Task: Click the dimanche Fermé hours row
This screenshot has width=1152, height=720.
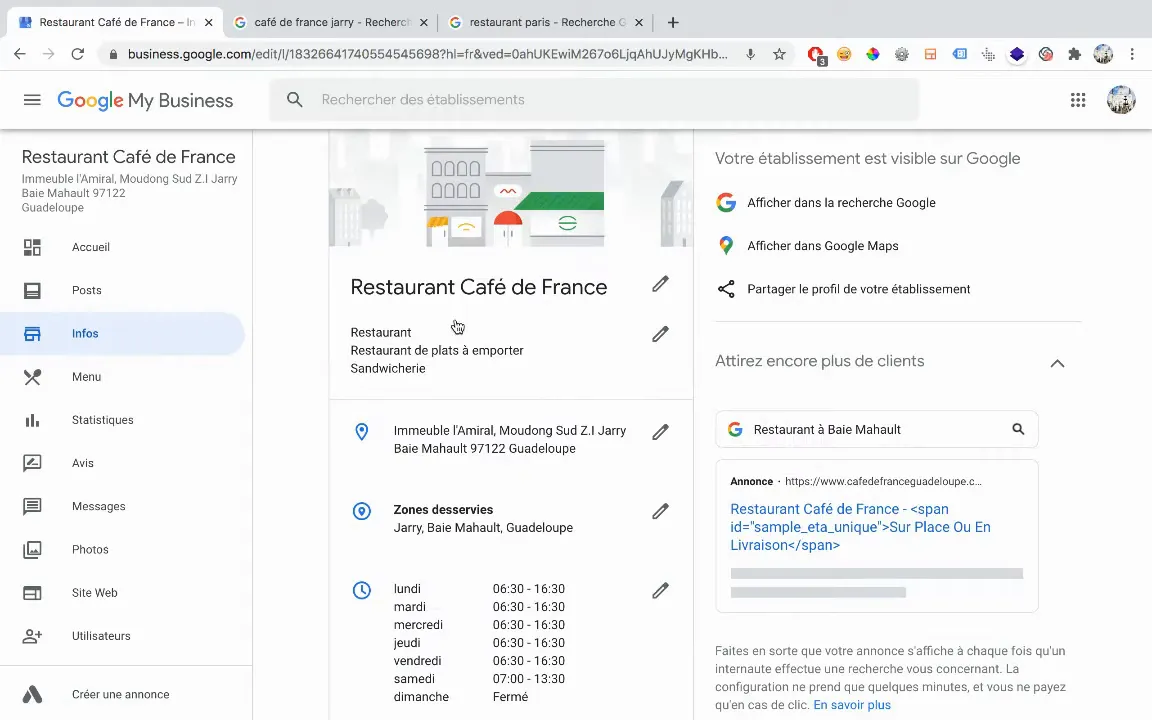Action: (461, 697)
